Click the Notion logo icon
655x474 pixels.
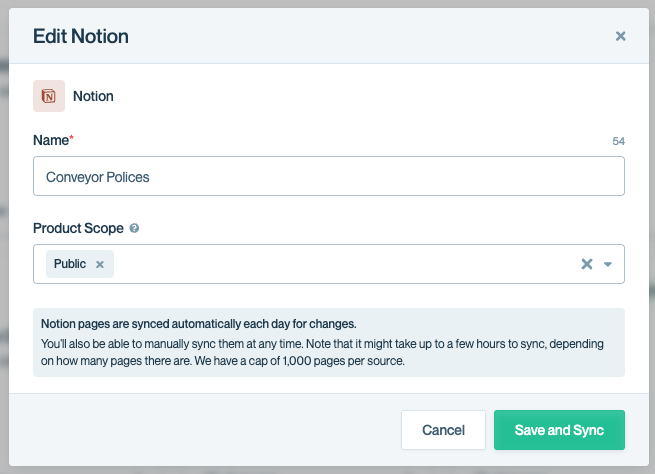[48, 96]
